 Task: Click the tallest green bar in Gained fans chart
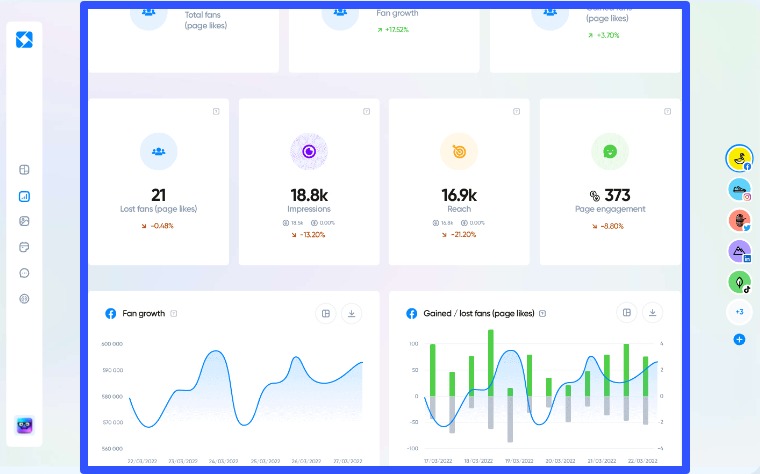coord(490,361)
